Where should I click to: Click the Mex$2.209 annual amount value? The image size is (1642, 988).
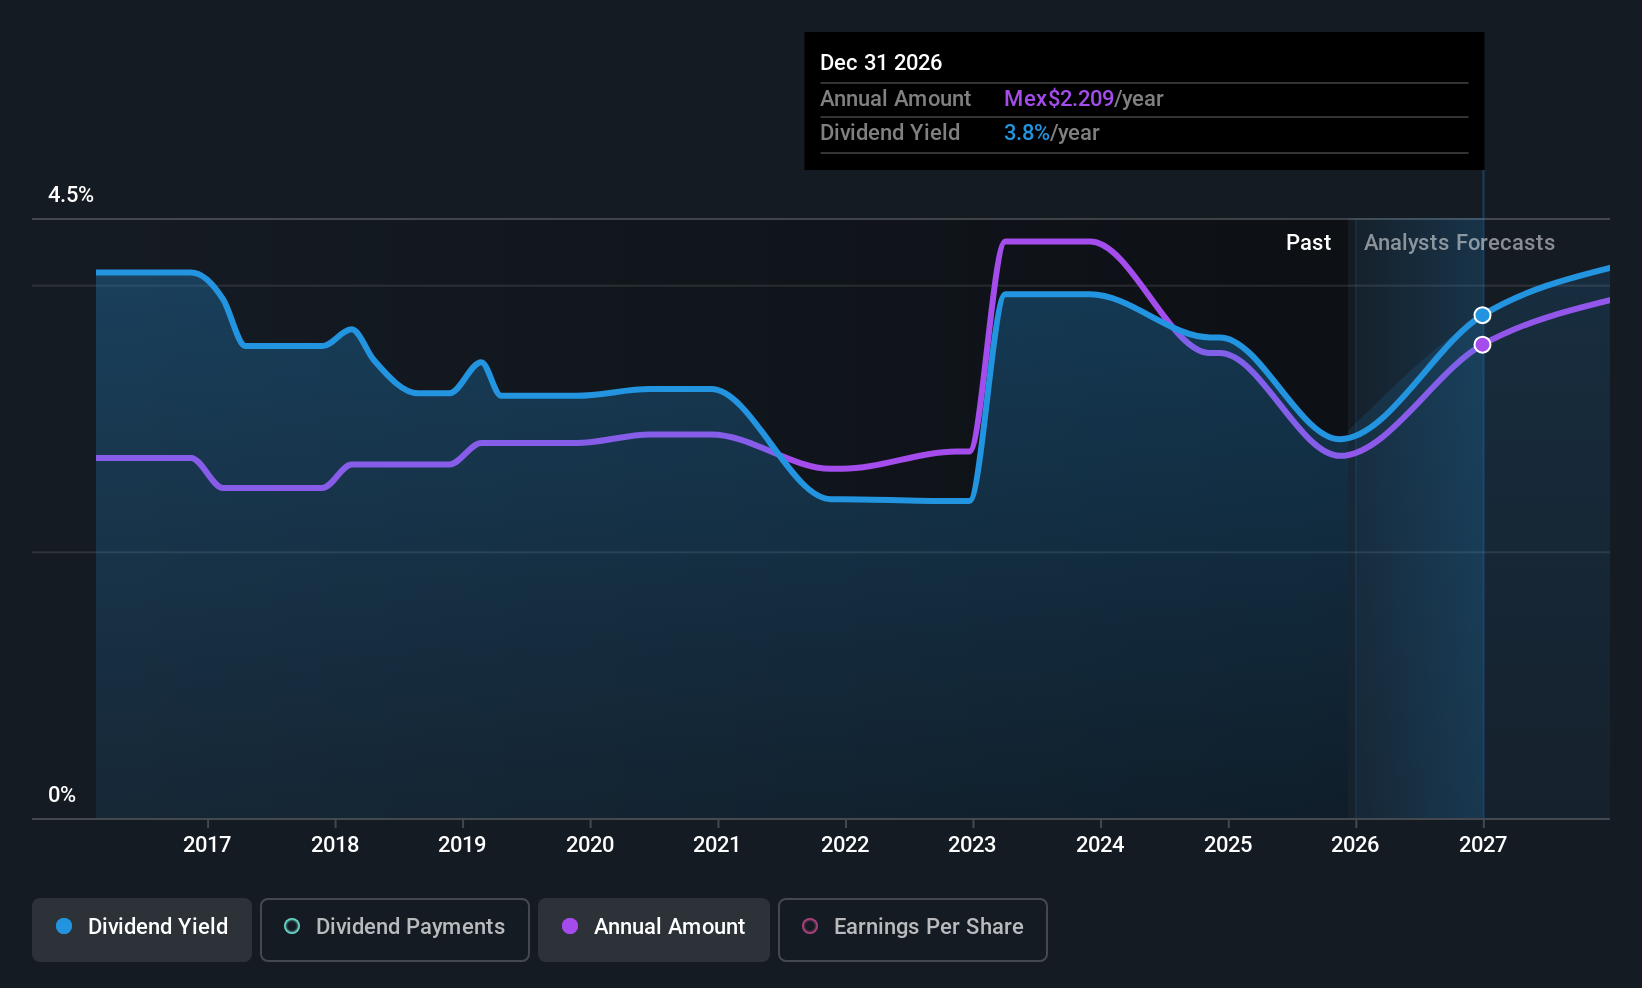click(x=1059, y=99)
